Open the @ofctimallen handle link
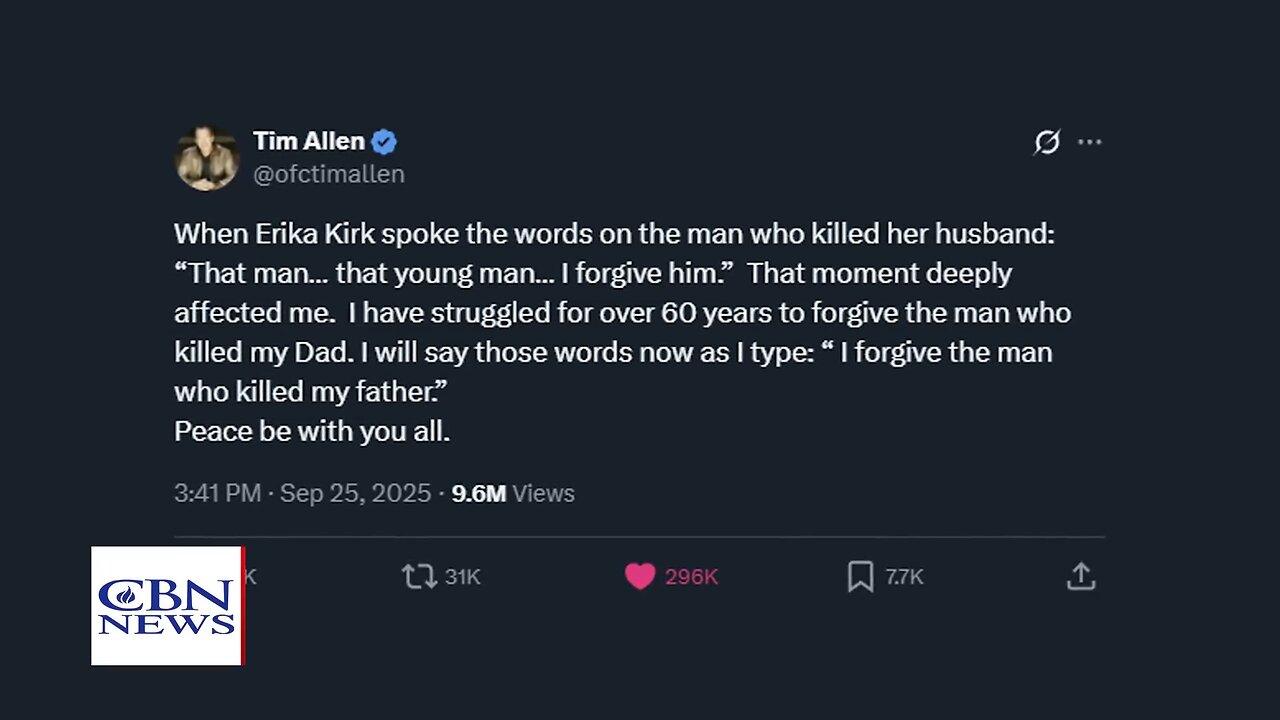Screen dimensions: 1280x720 pos(328,174)
